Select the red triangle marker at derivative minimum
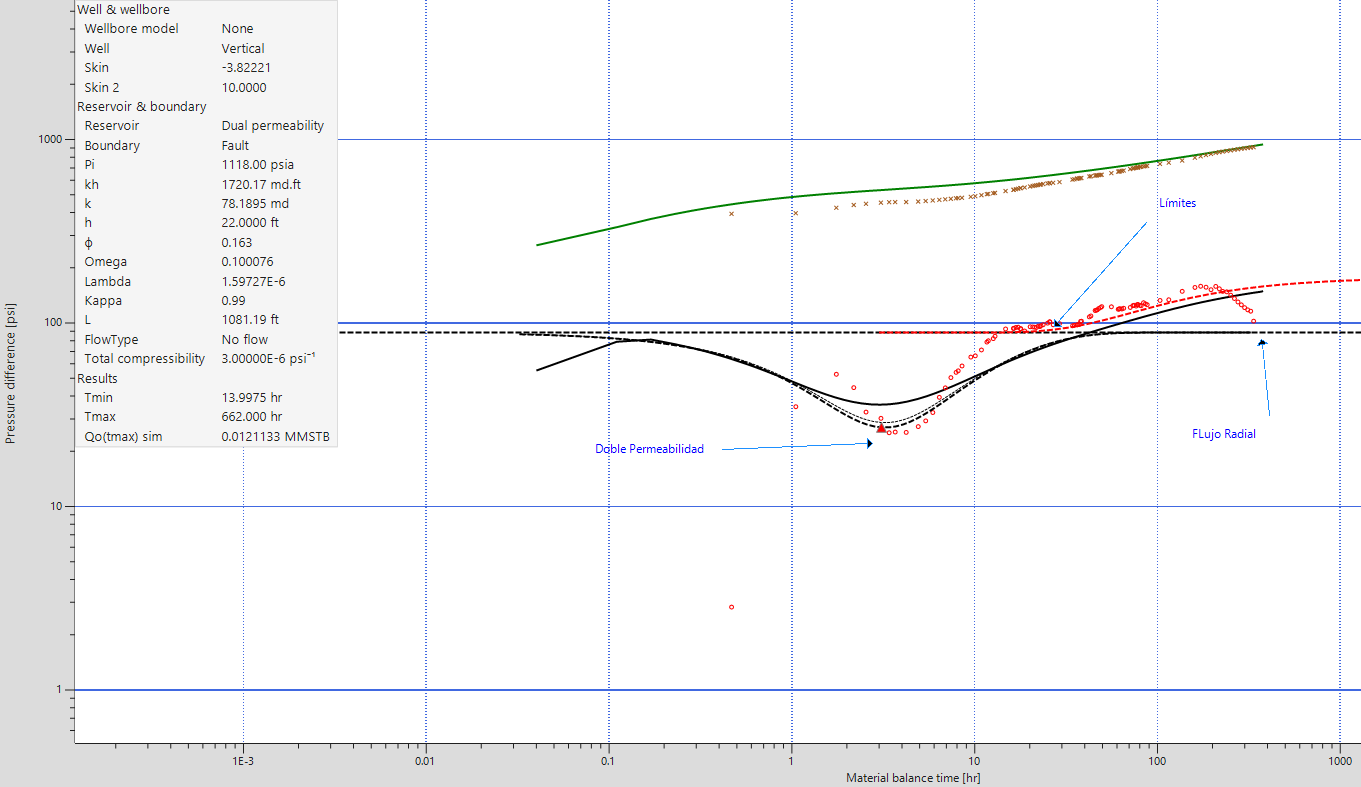This screenshot has height=787, width=1361. (x=881, y=428)
